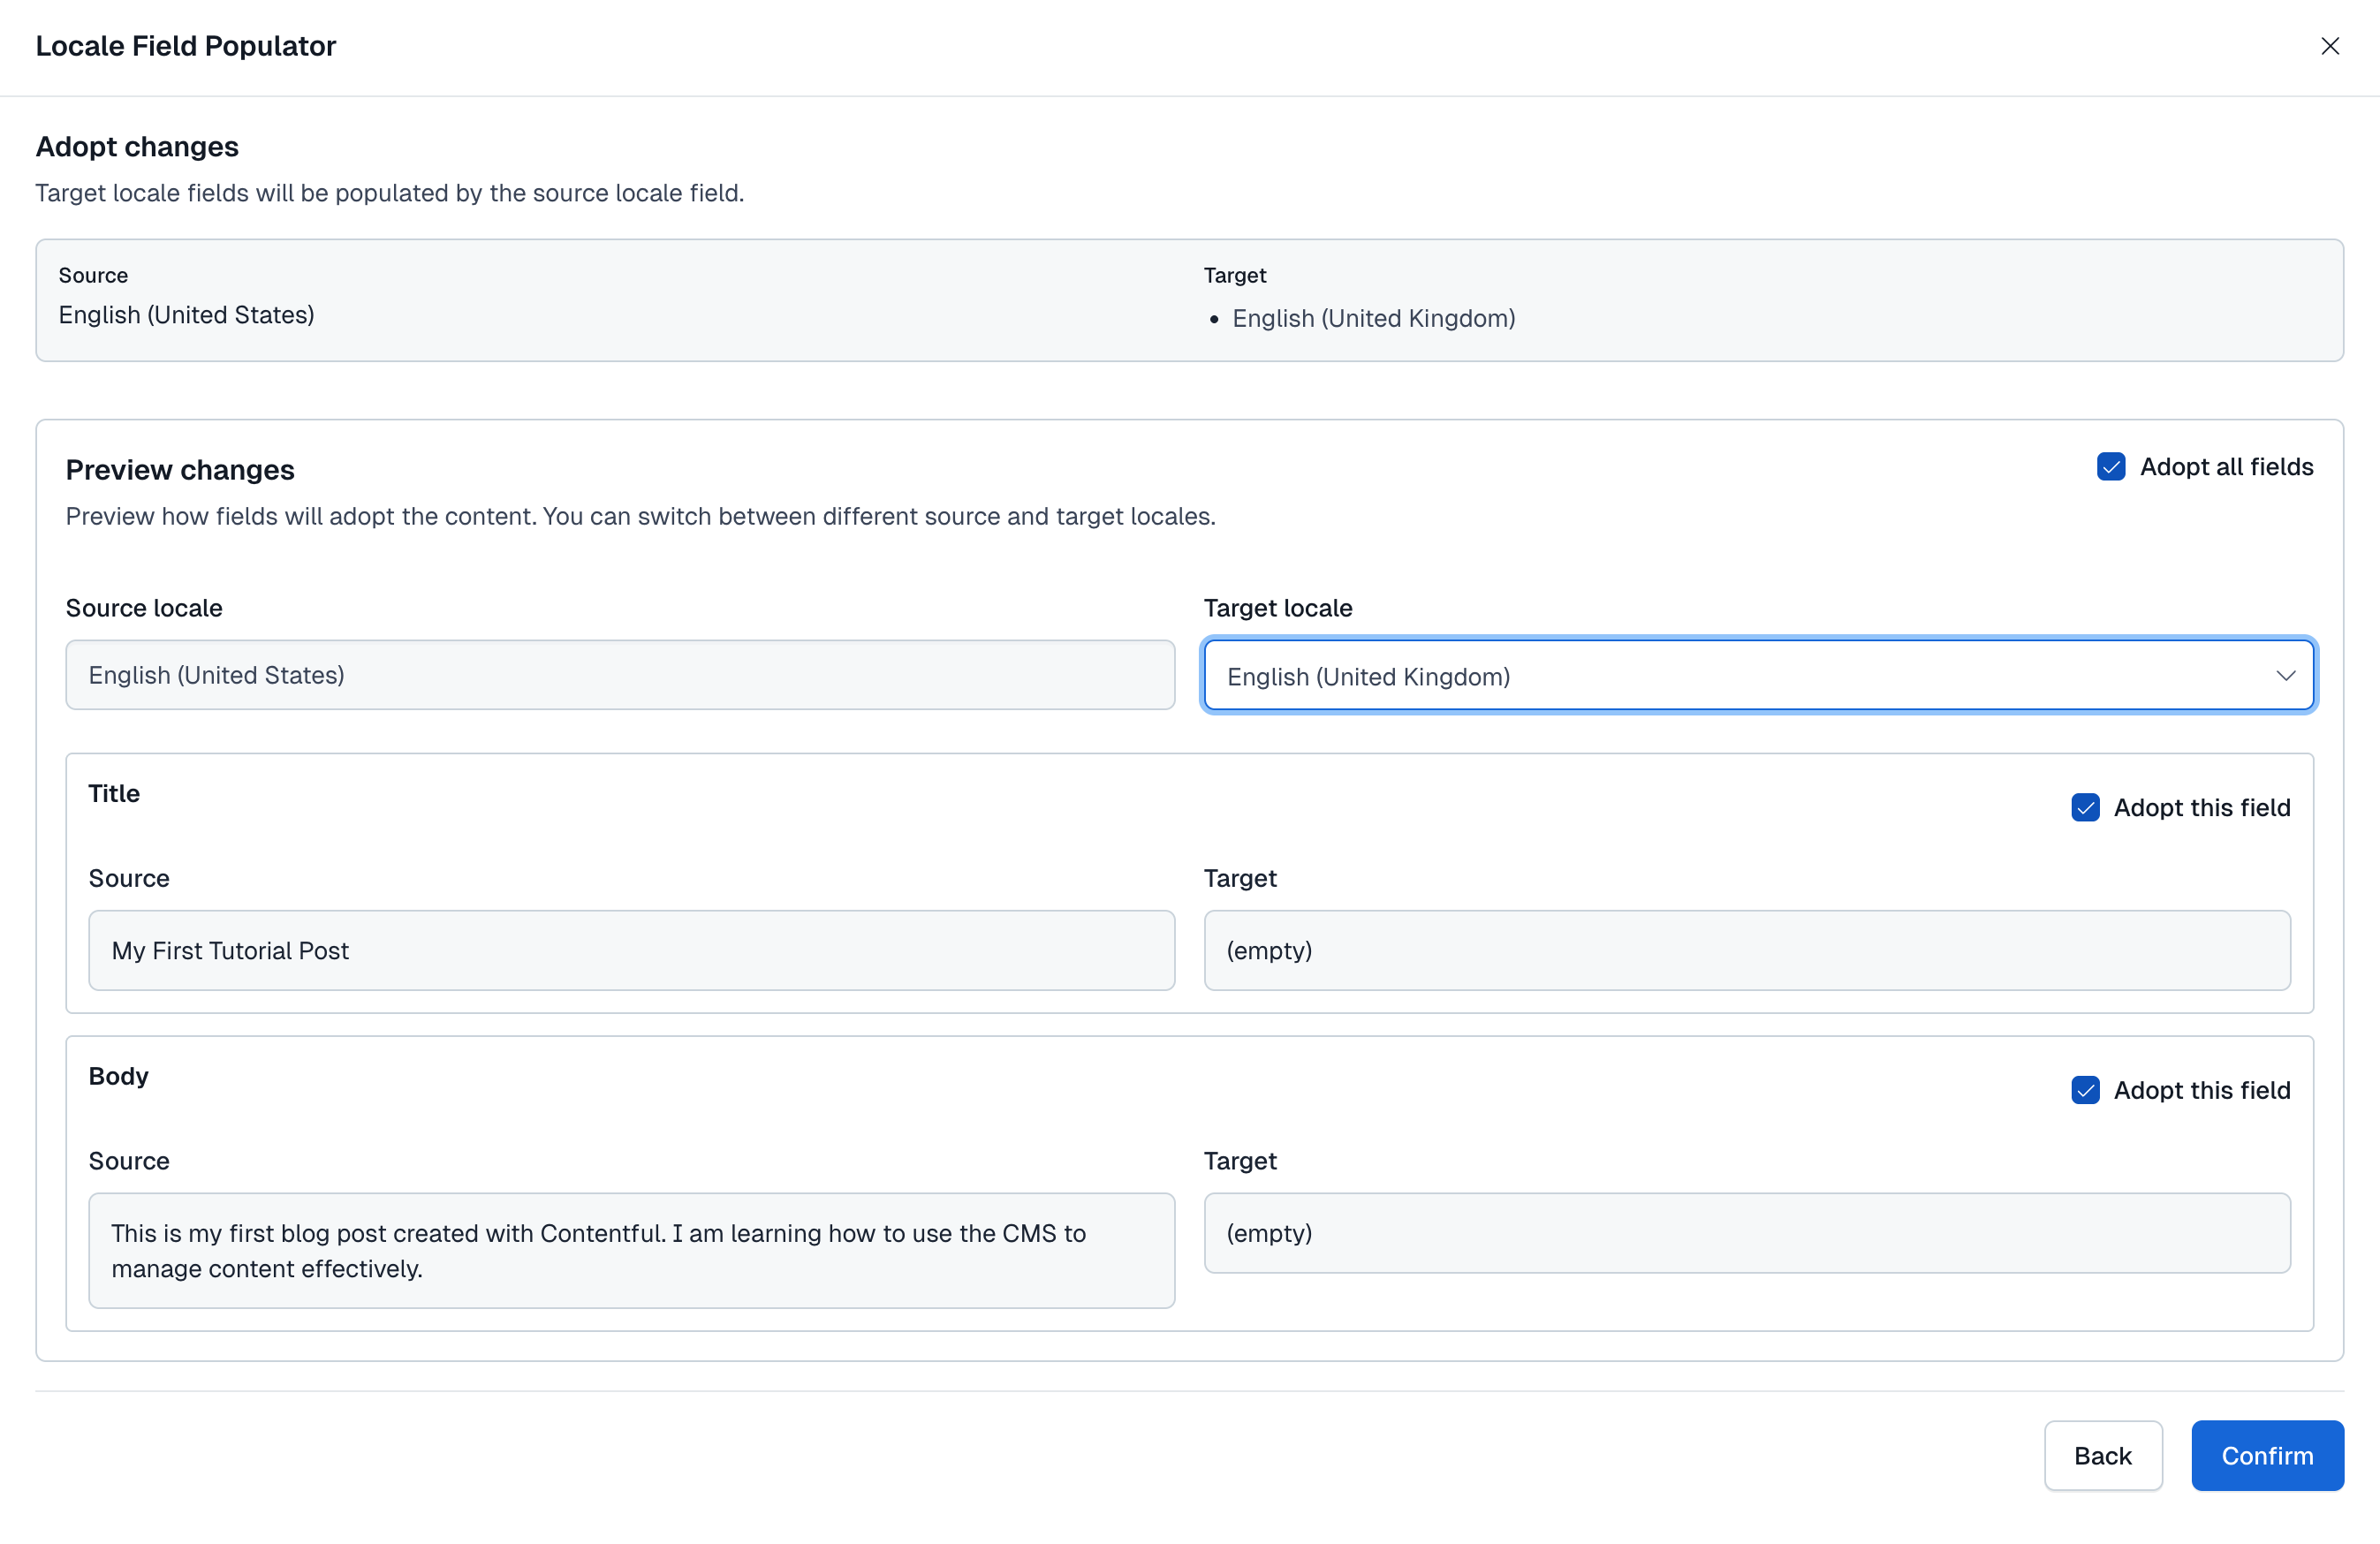This screenshot has height=1544, width=2380.
Task: Click the Adopt changes heading
Action: [137, 147]
